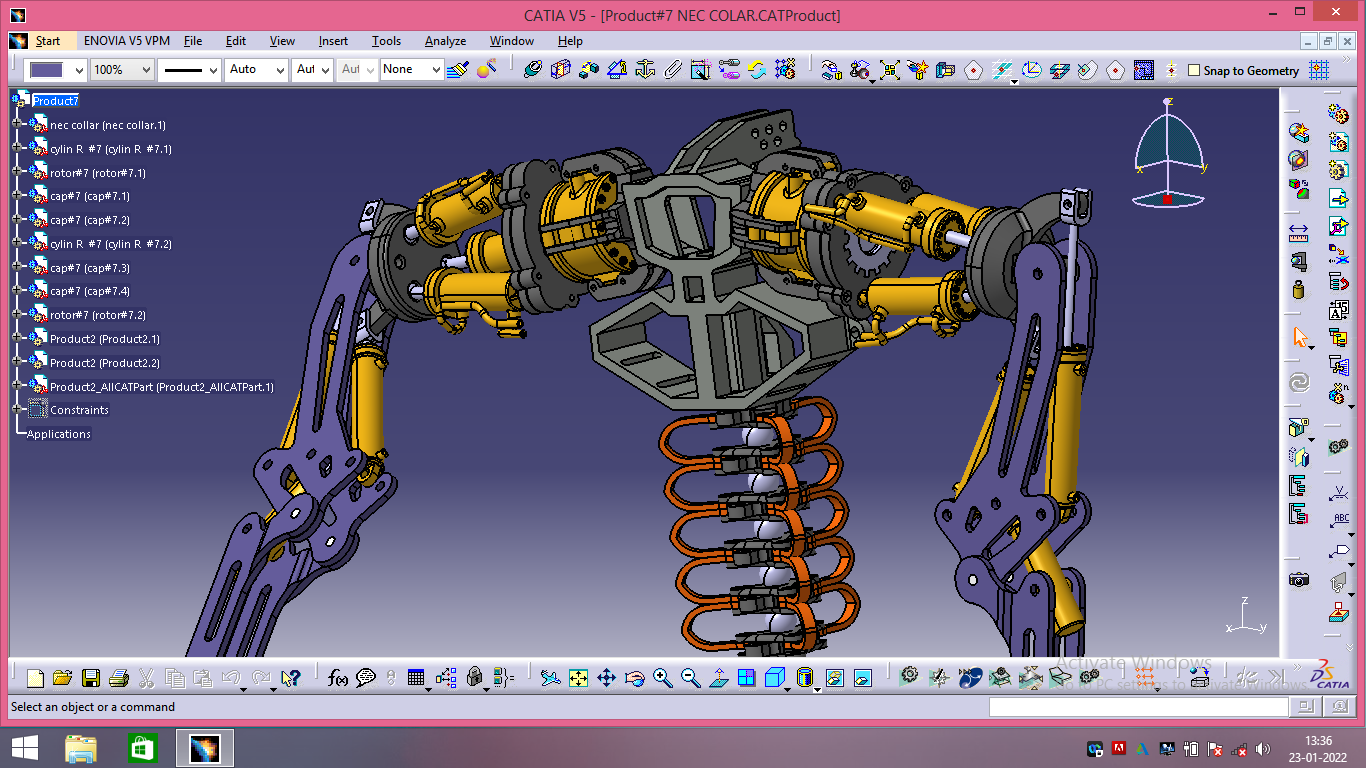This screenshot has height=768, width=1366.
Task: Open the Analyze menu
Action: [445, 41]
